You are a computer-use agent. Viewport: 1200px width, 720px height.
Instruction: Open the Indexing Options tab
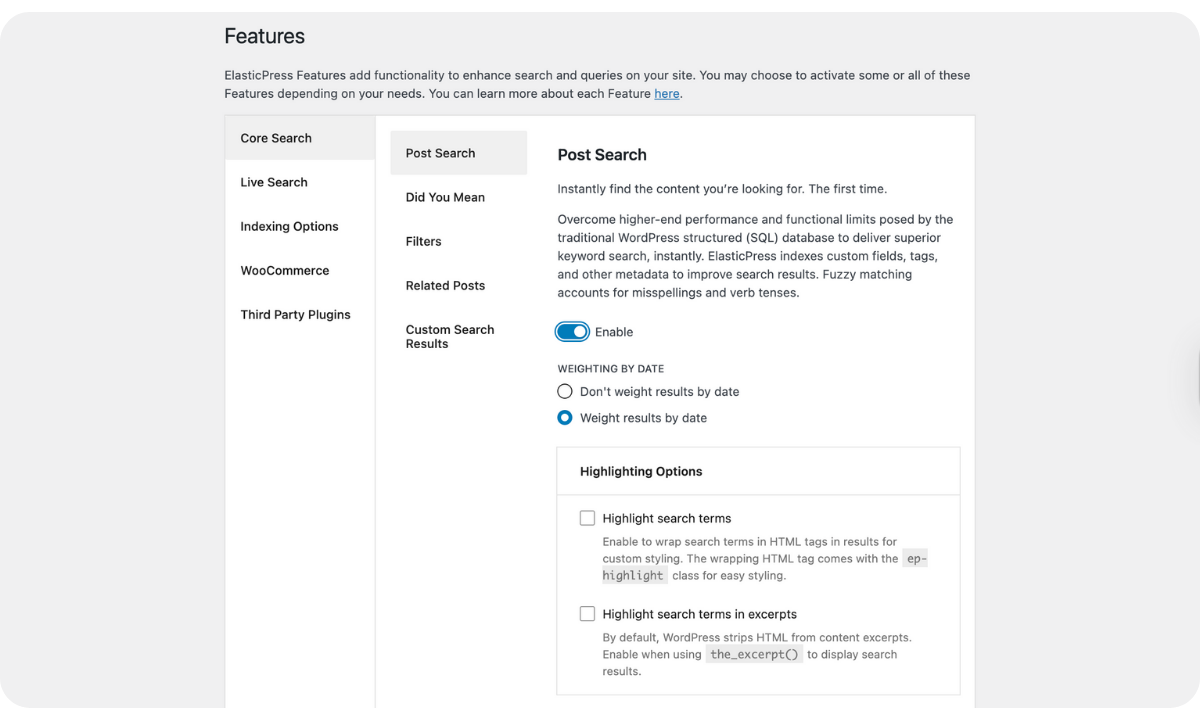289,226
